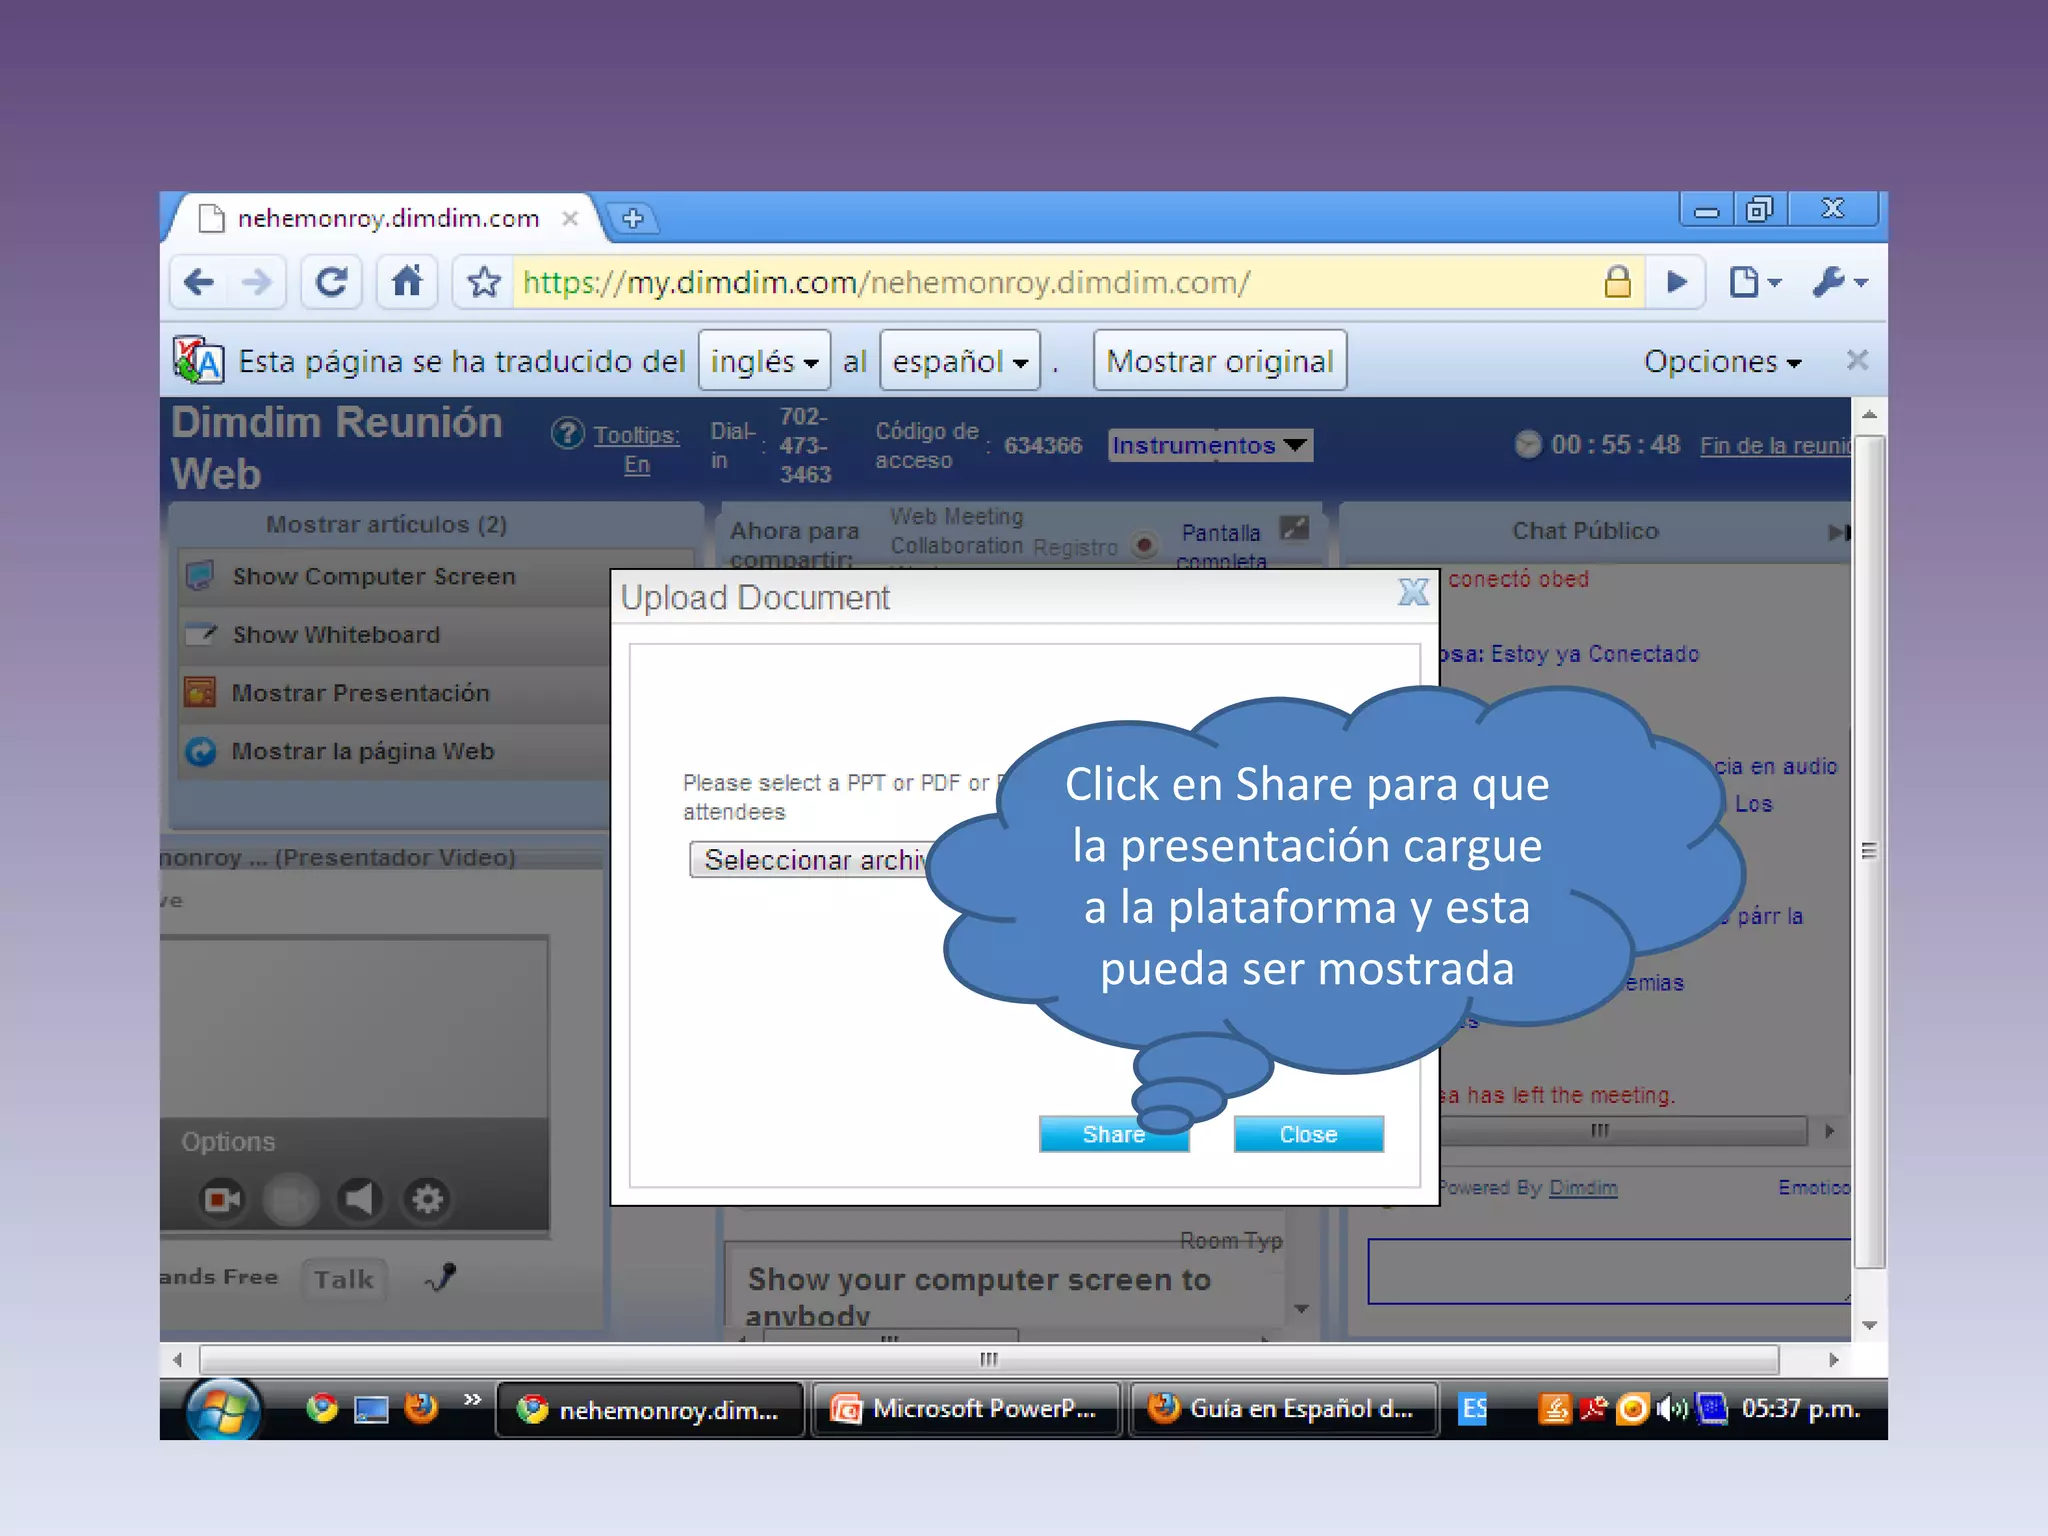Toggle the Registro record button
This screenshot has height=1536, width=2048.
(1144, 545)
